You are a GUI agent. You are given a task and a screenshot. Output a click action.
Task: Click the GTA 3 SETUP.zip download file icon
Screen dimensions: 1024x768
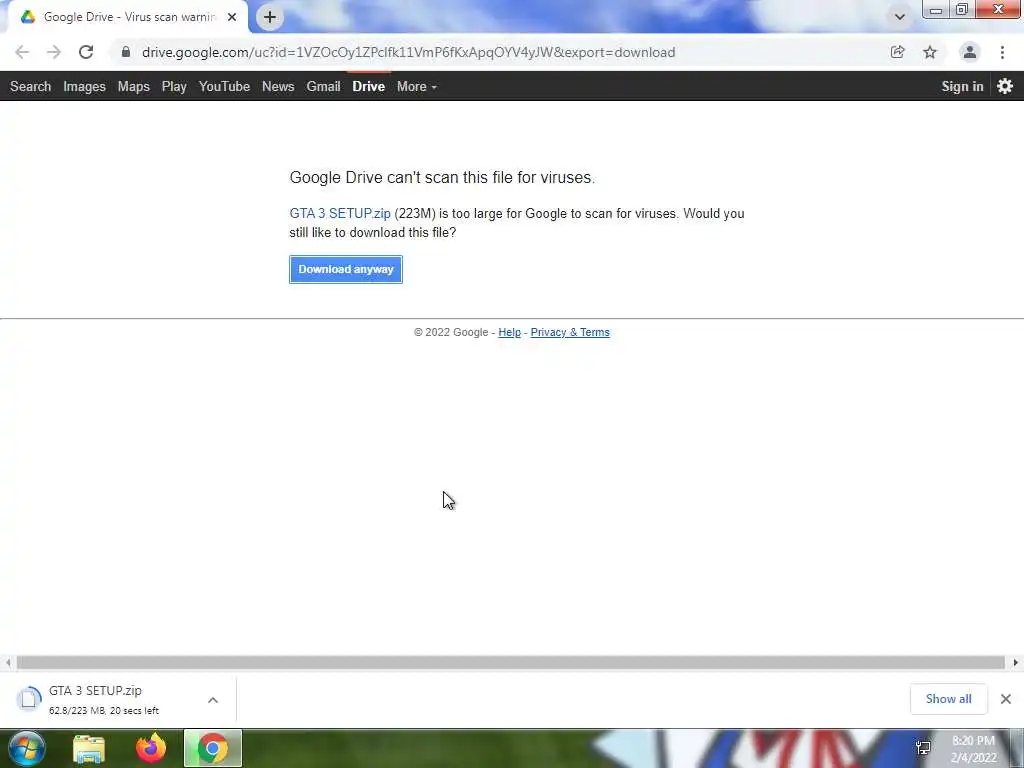point(29,699)
